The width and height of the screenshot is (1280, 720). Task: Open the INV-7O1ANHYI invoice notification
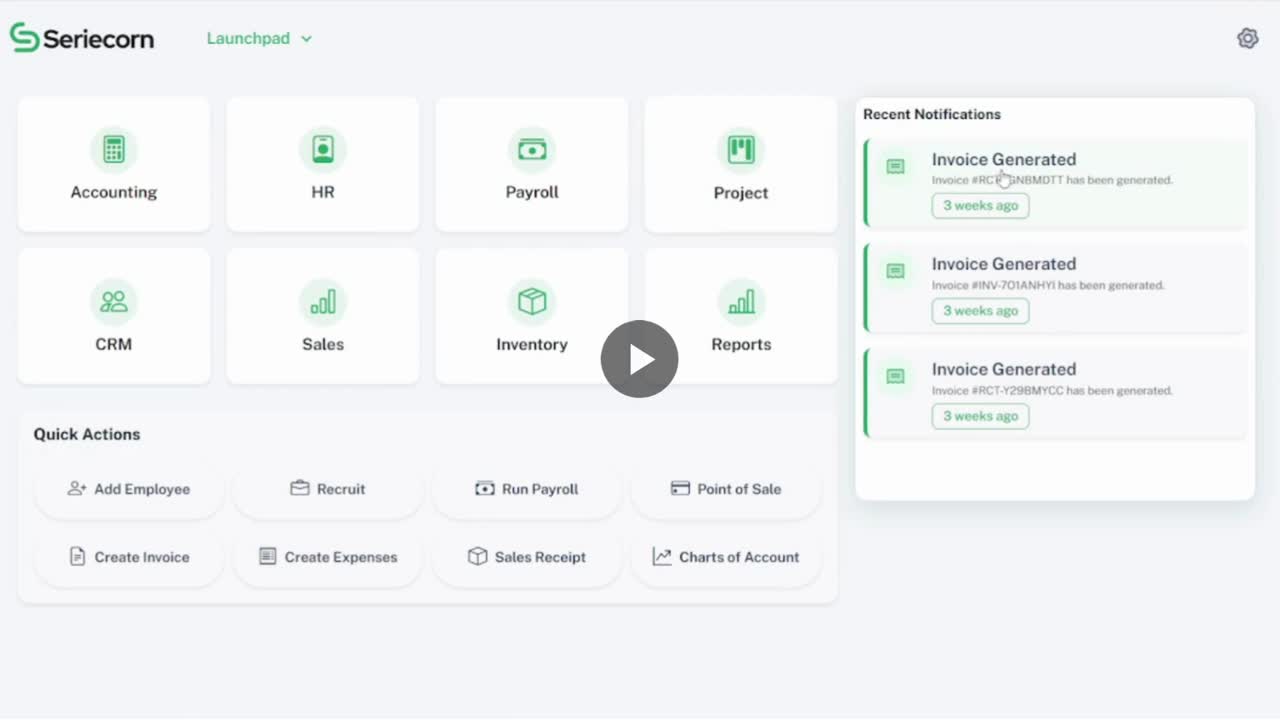[x=1055, y=287]
